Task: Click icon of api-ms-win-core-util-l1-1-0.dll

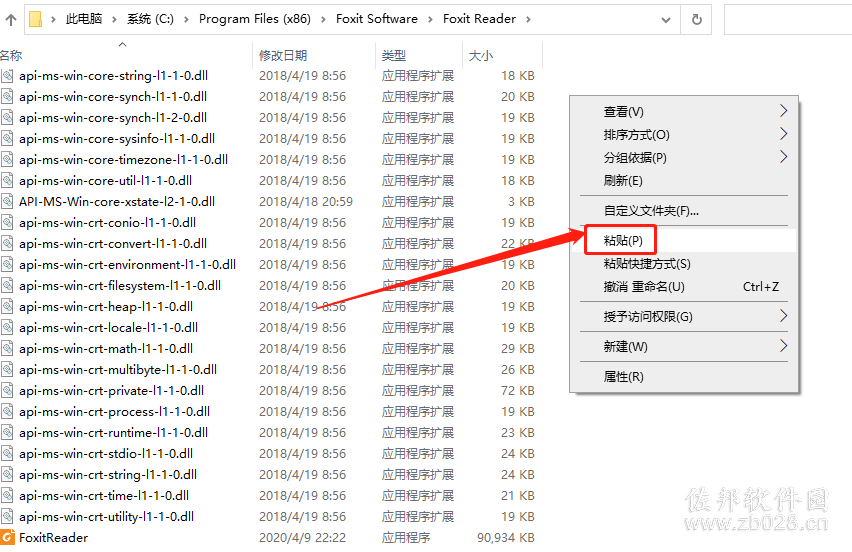Action: [7, 180]
